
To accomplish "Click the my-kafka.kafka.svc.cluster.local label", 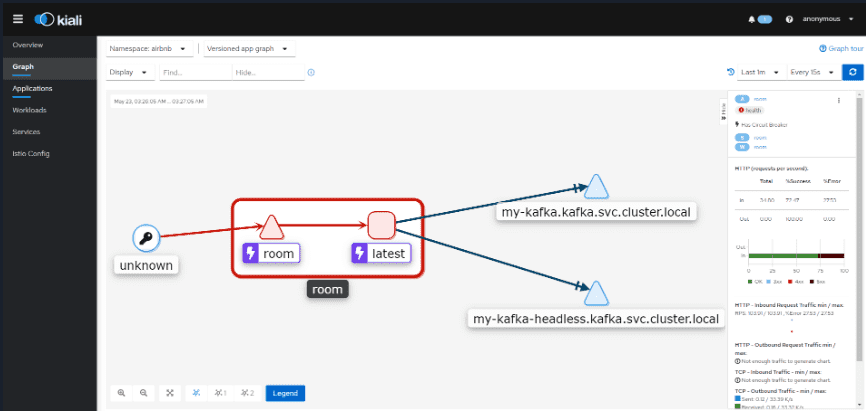I will click(x=596, y=212).
